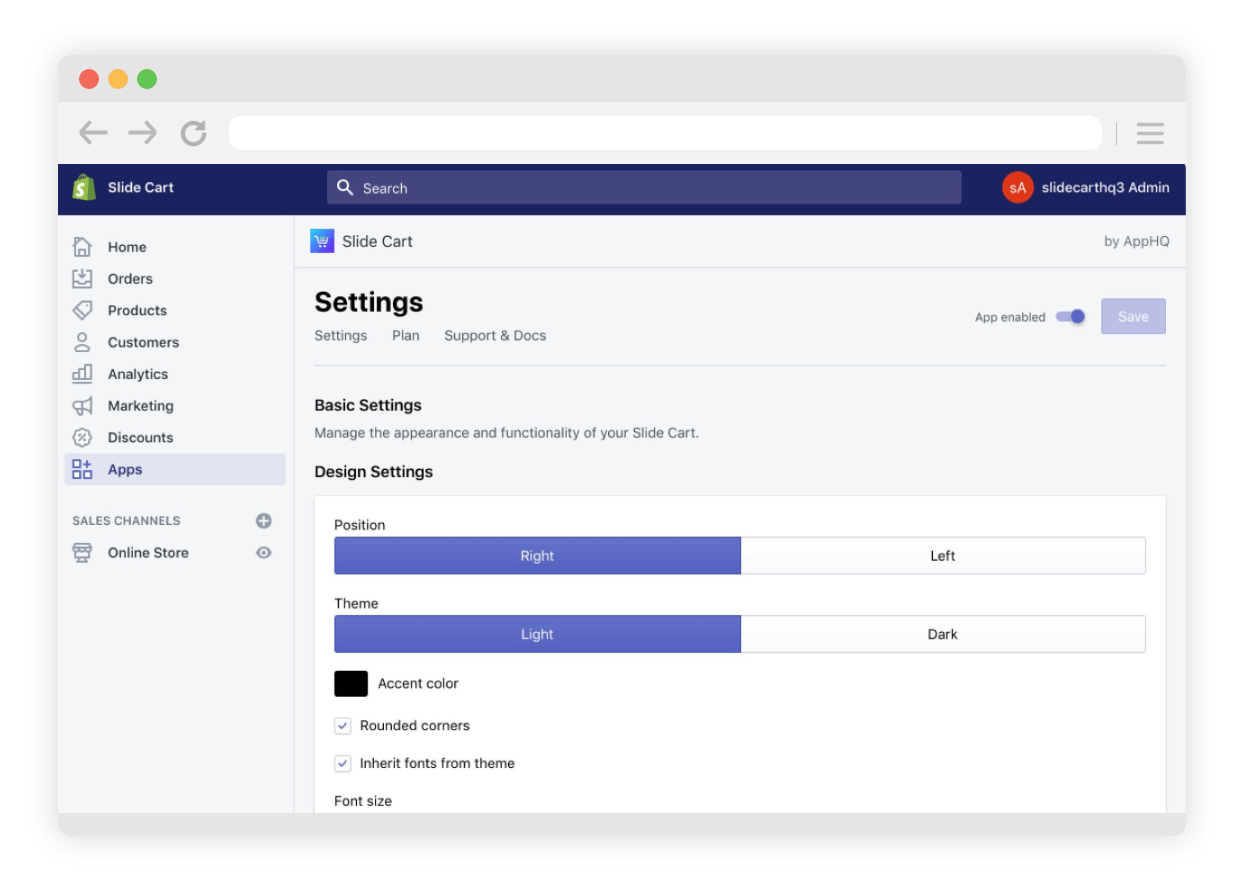
Task: Click the Design Settings heading
Action: (x=373, y=471)
